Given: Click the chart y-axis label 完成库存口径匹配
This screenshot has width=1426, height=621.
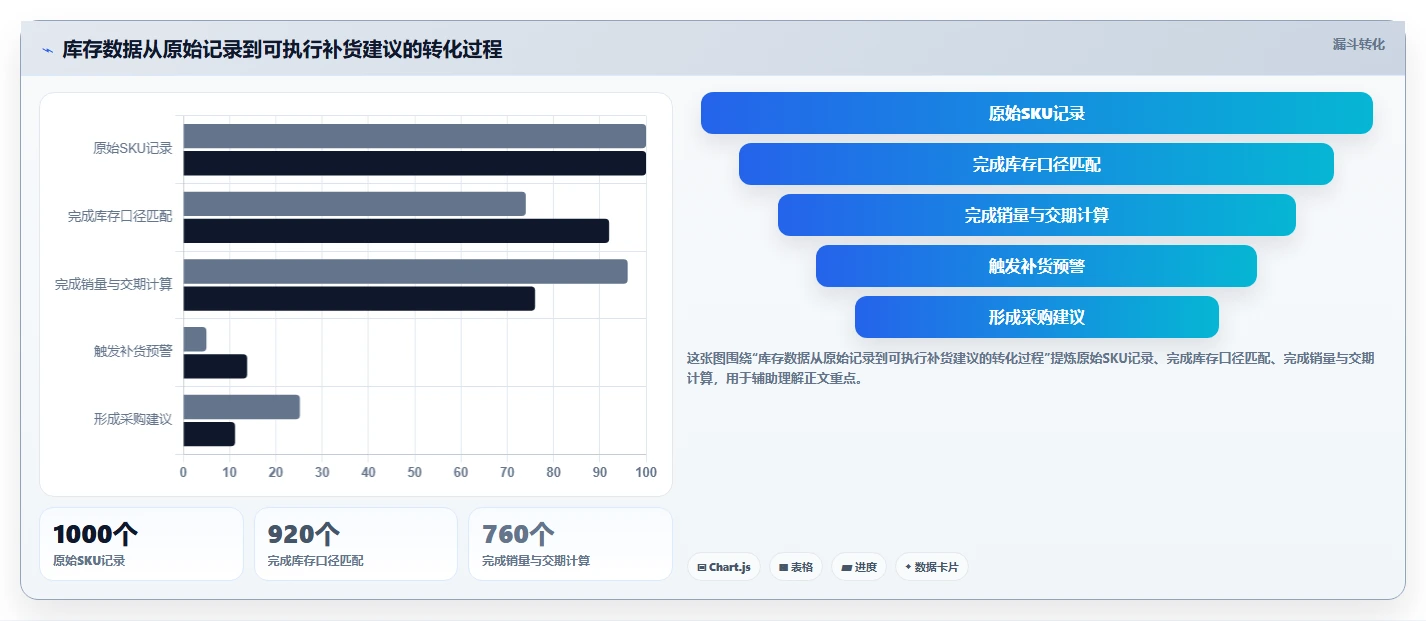Looking at the screenshot, I should [x=120, y=216].
